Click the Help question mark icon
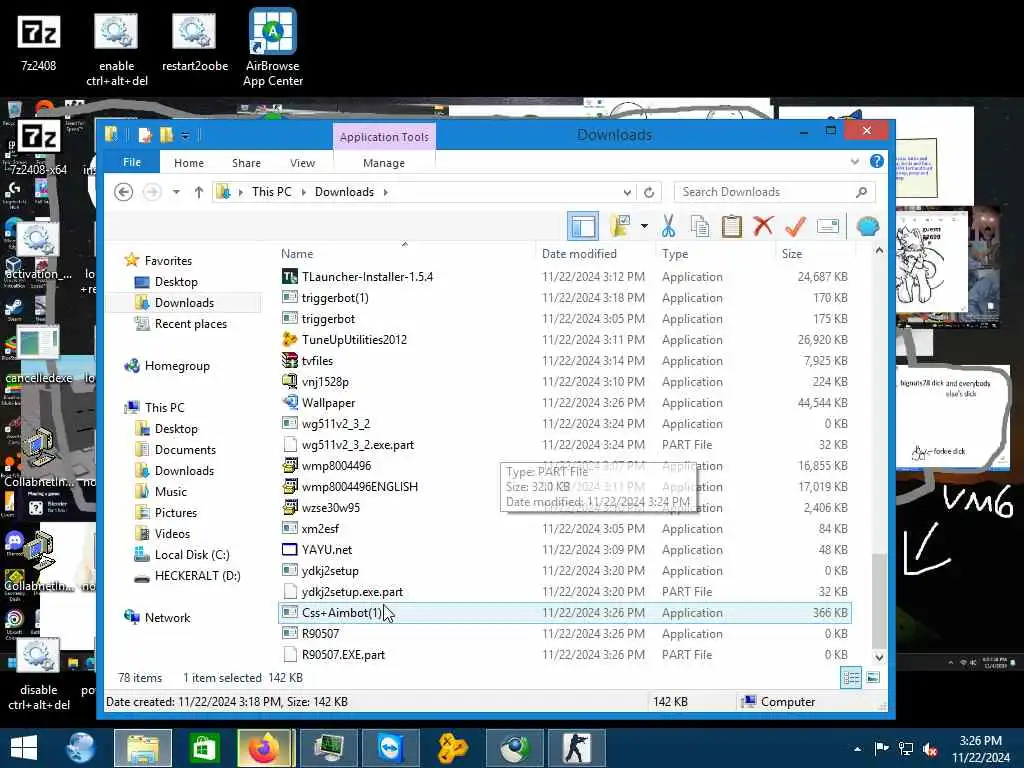The height and width of the screenshot is (768, 1024). tap(876, 161)
